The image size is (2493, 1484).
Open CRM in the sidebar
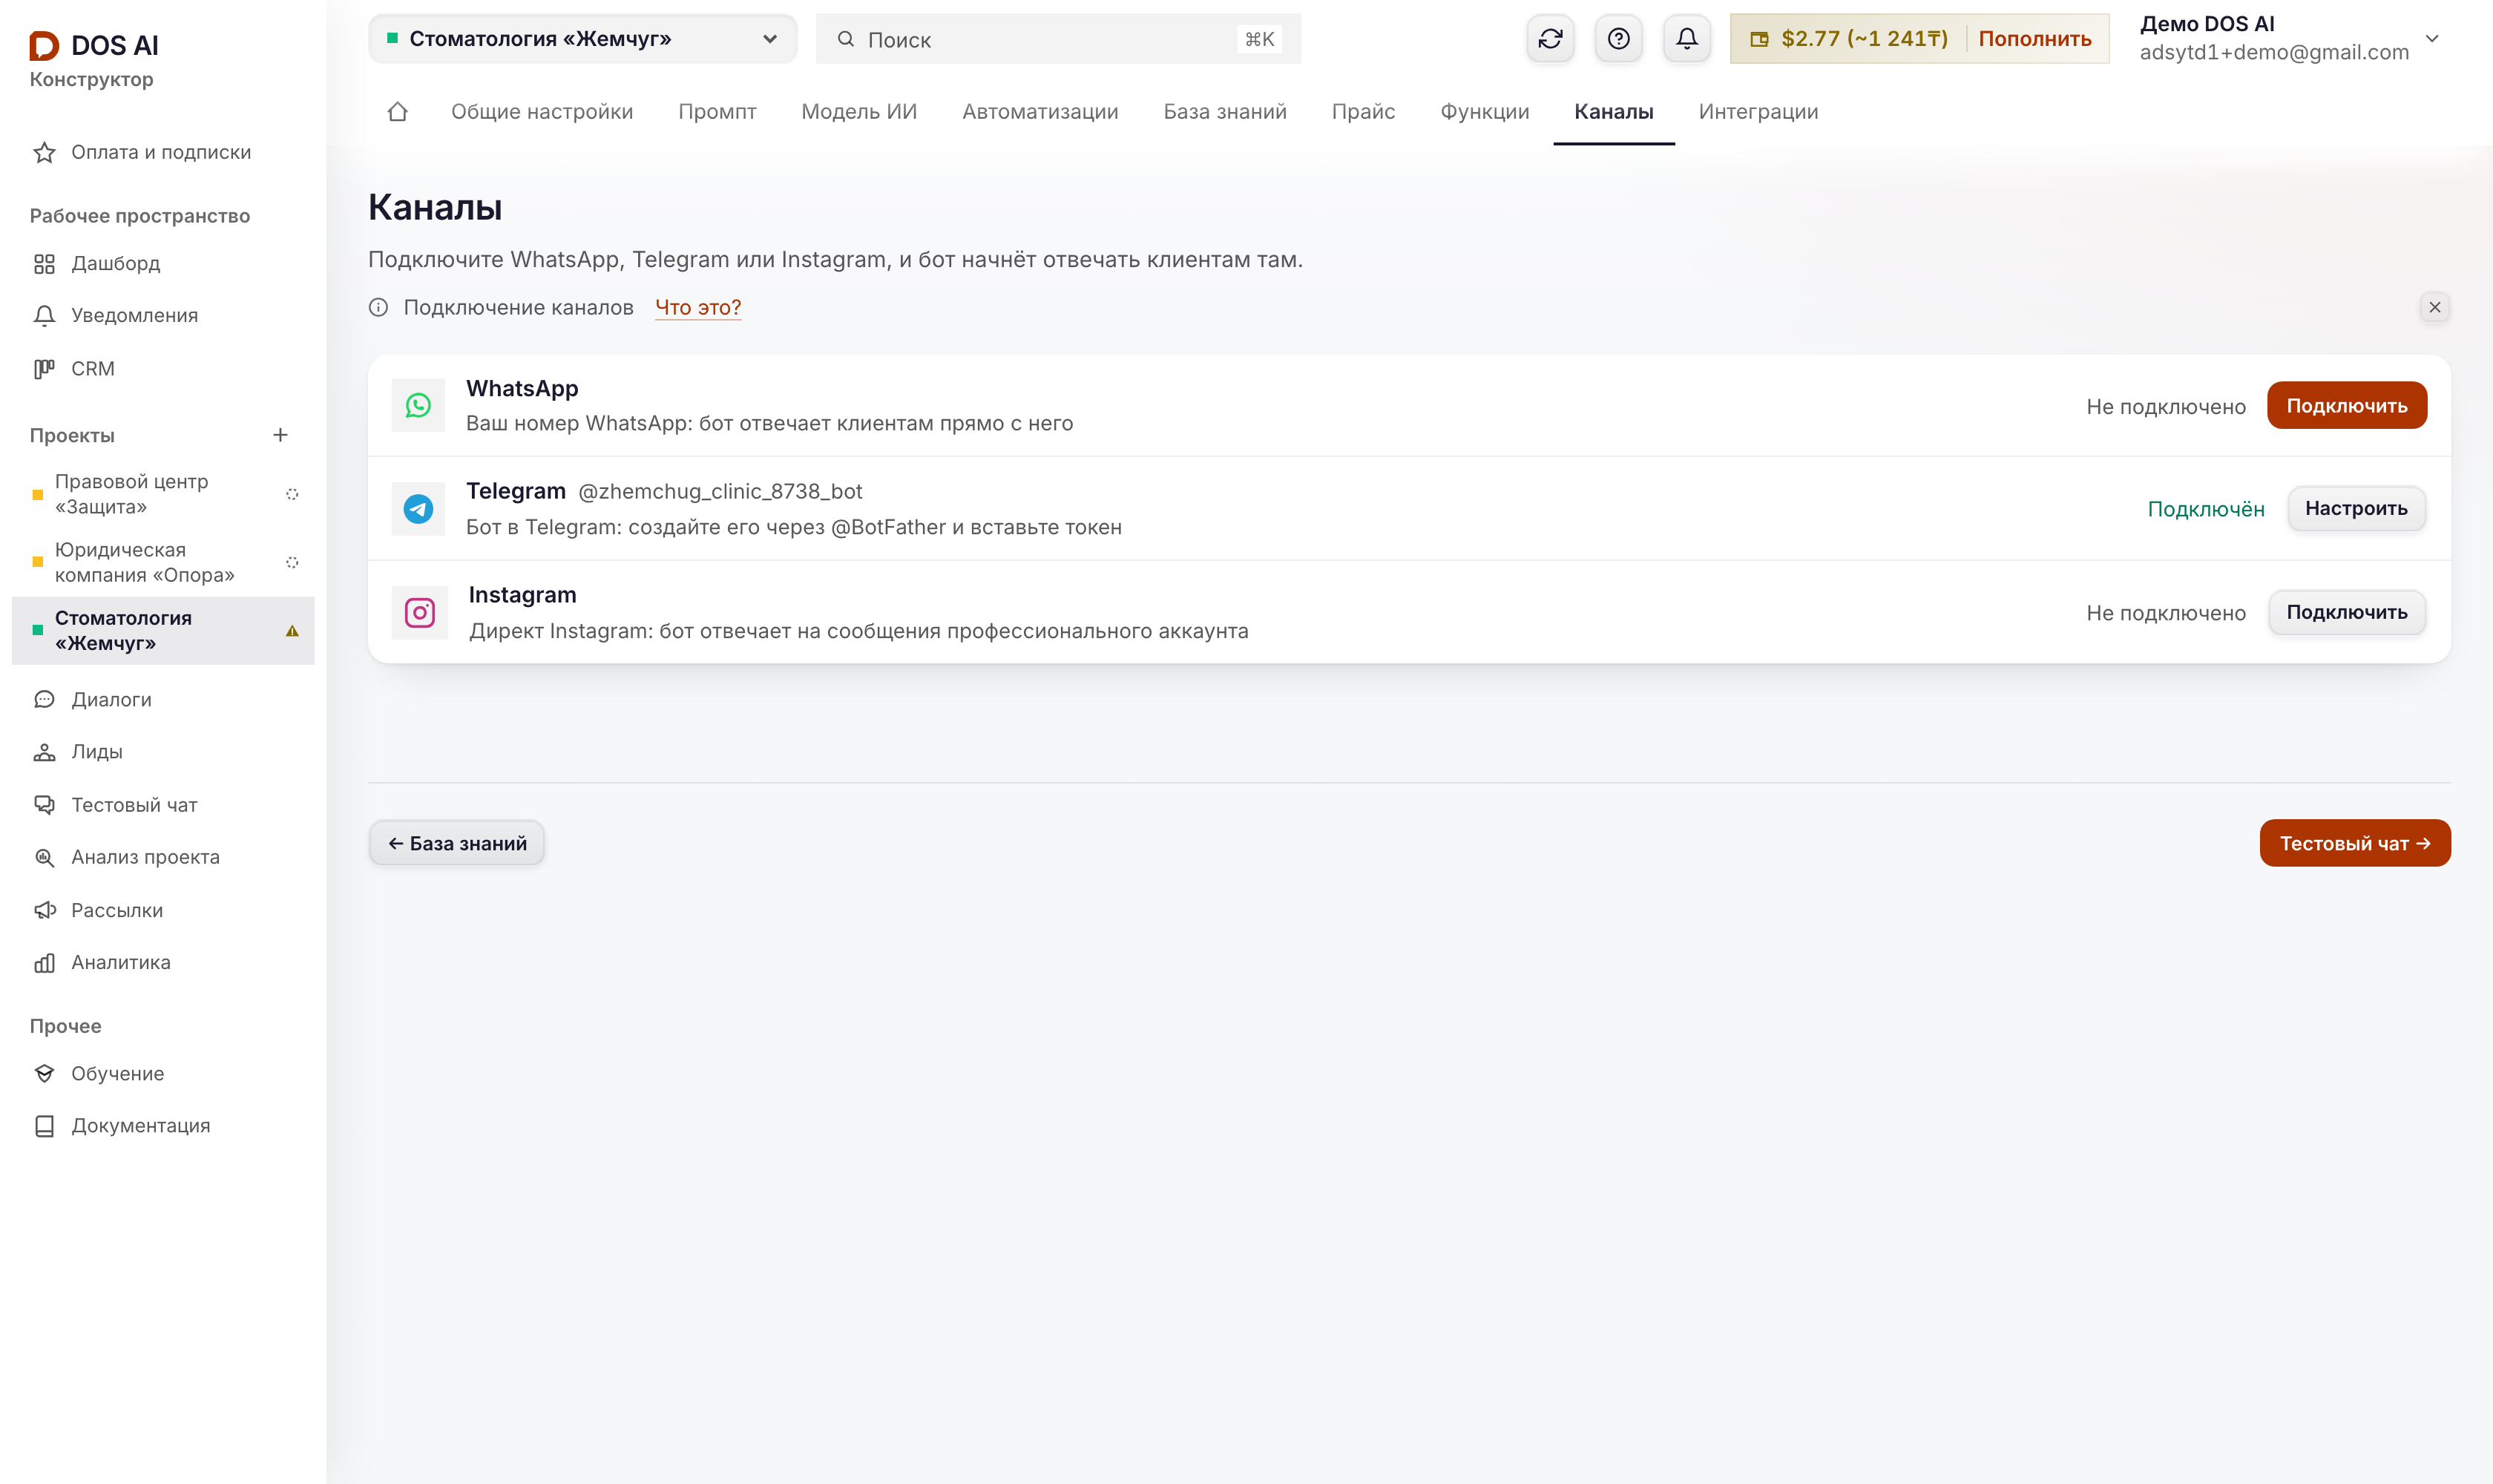tap(163, 368)
